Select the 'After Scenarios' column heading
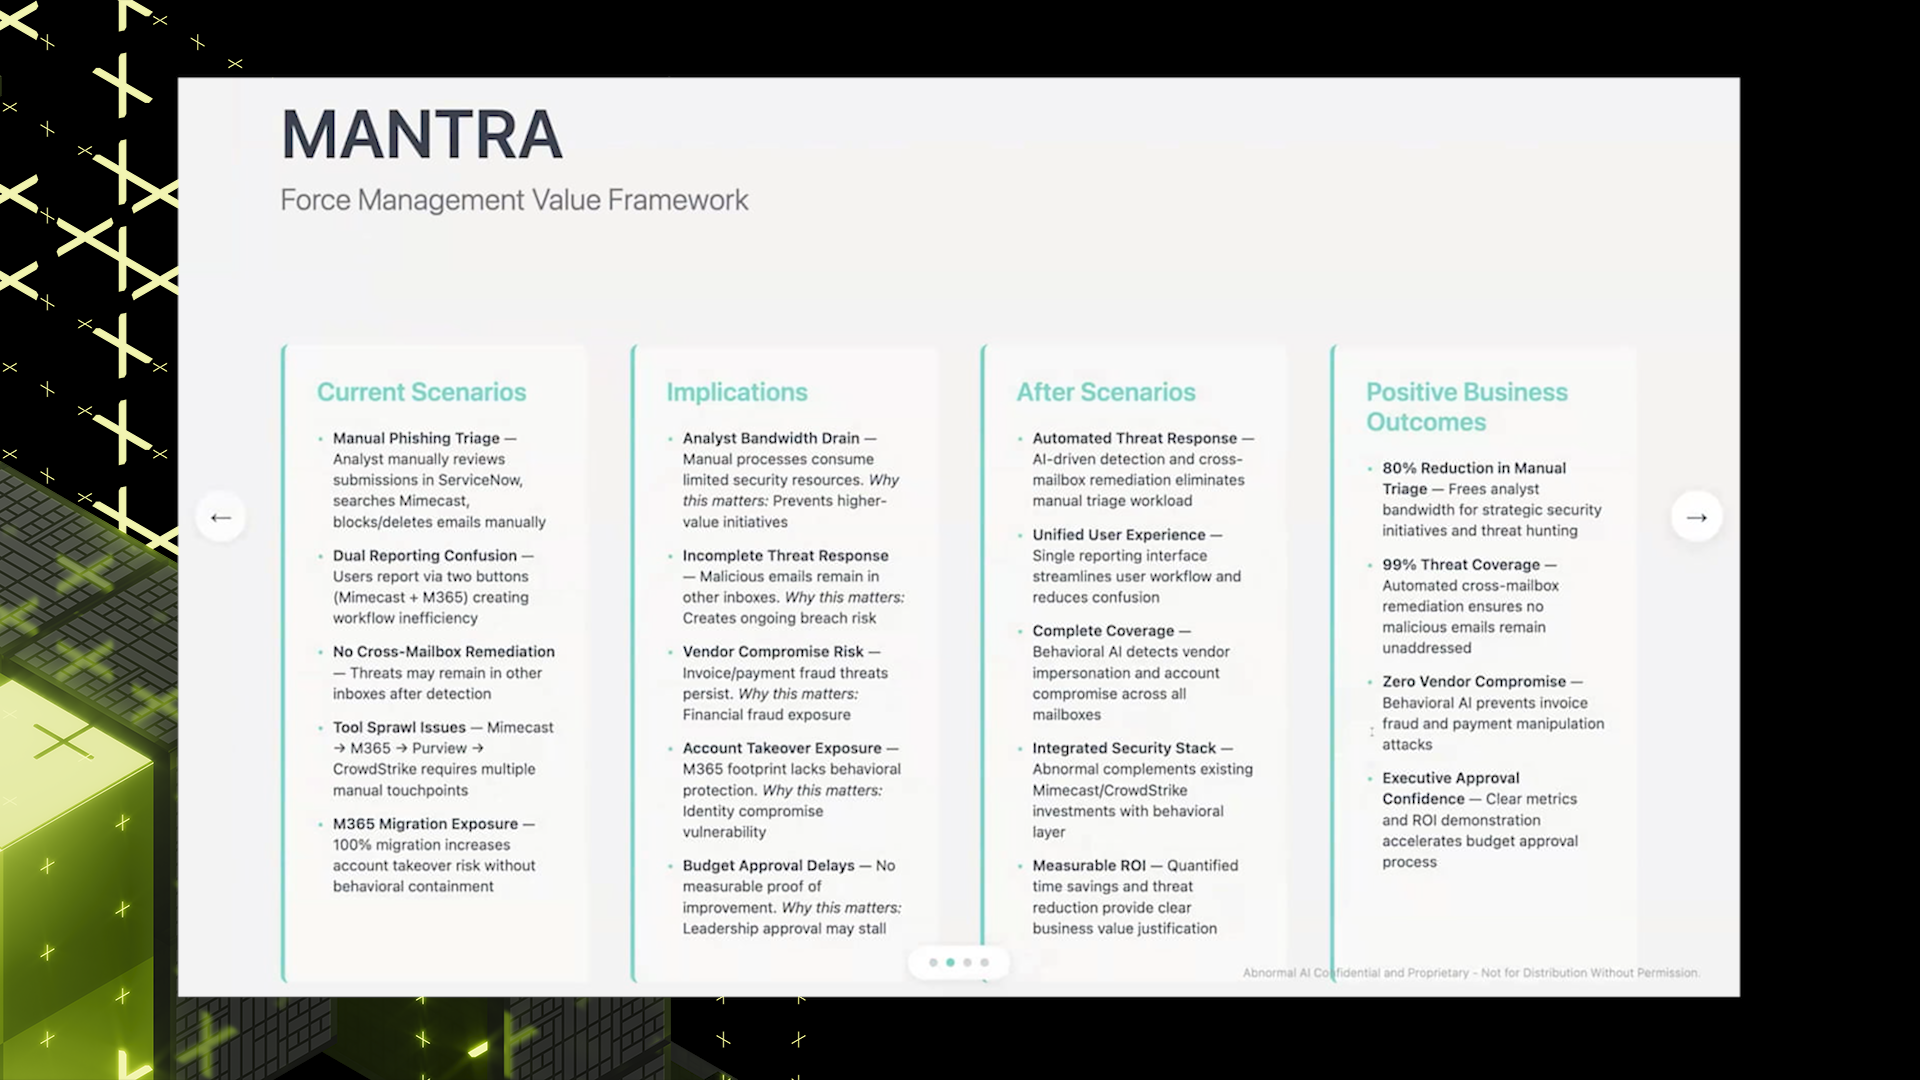1920x1080 pixels. click(1106, 392)
